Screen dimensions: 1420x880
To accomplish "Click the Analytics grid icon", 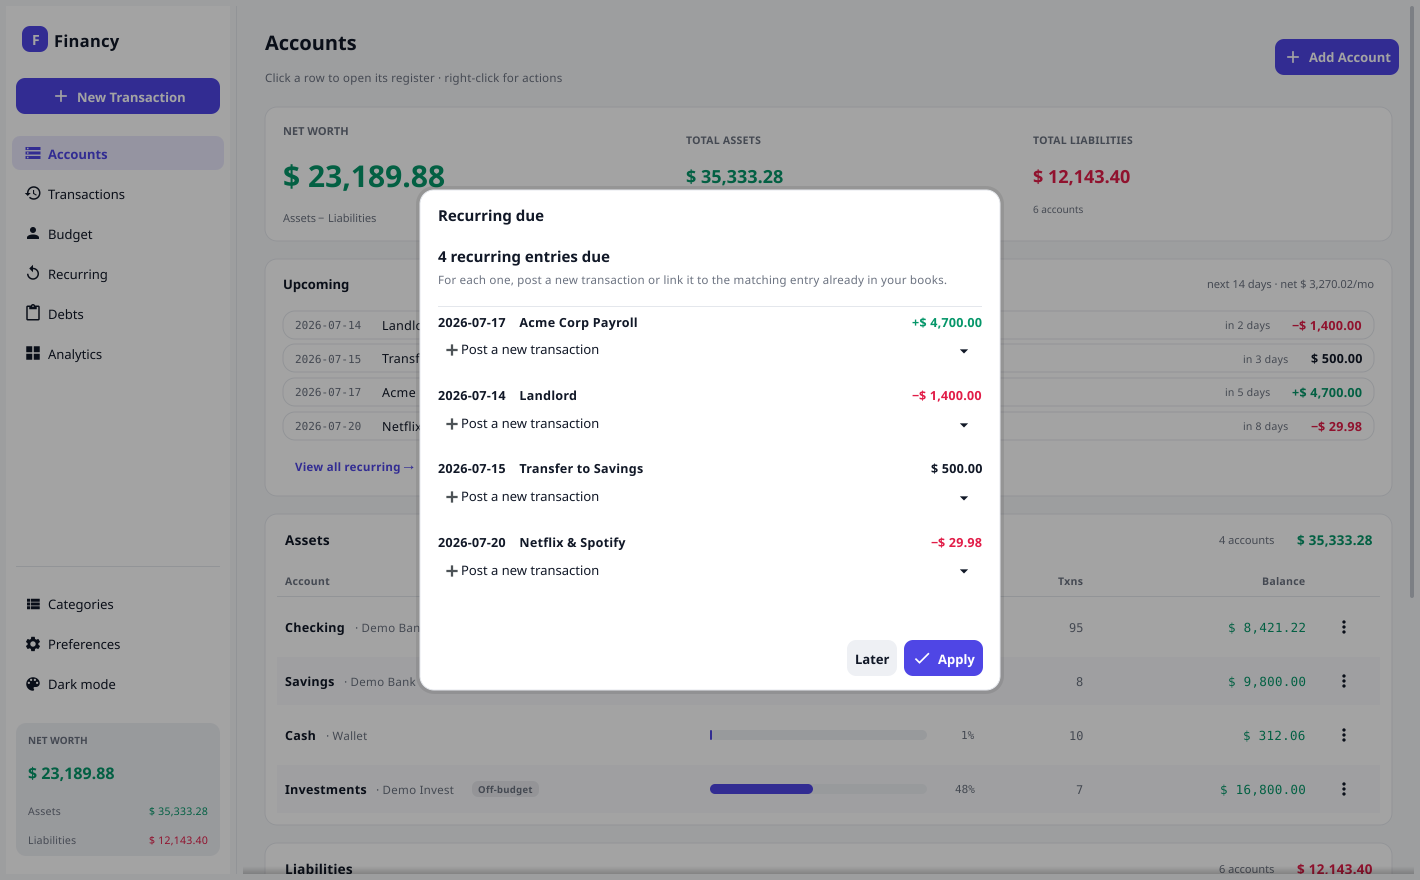I will pos(33,353).
